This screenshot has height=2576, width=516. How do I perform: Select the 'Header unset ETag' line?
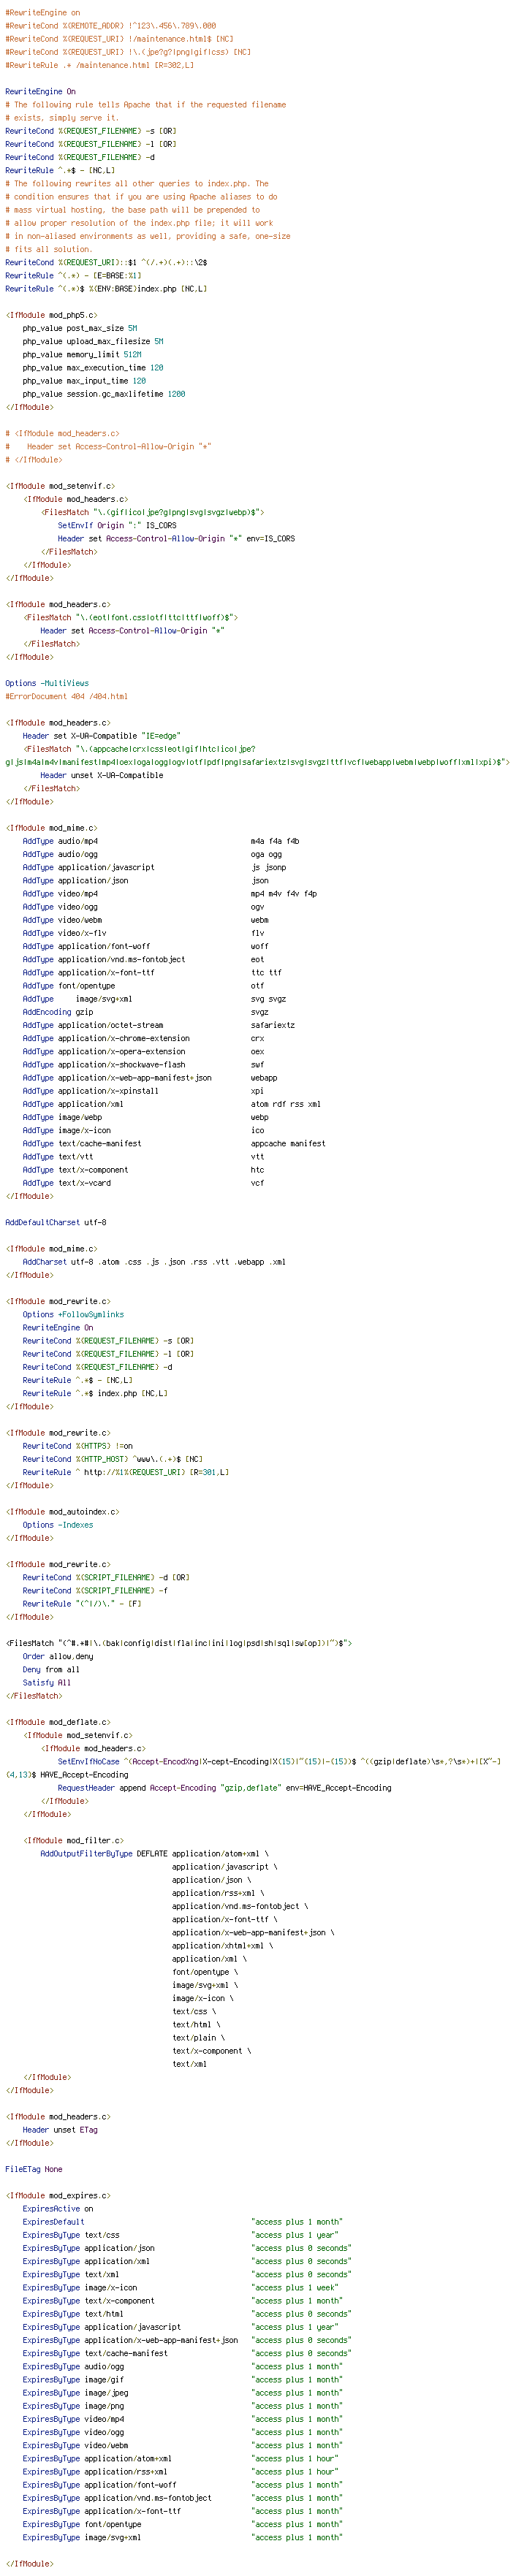pyautogui.click(x=60, y=2130)
